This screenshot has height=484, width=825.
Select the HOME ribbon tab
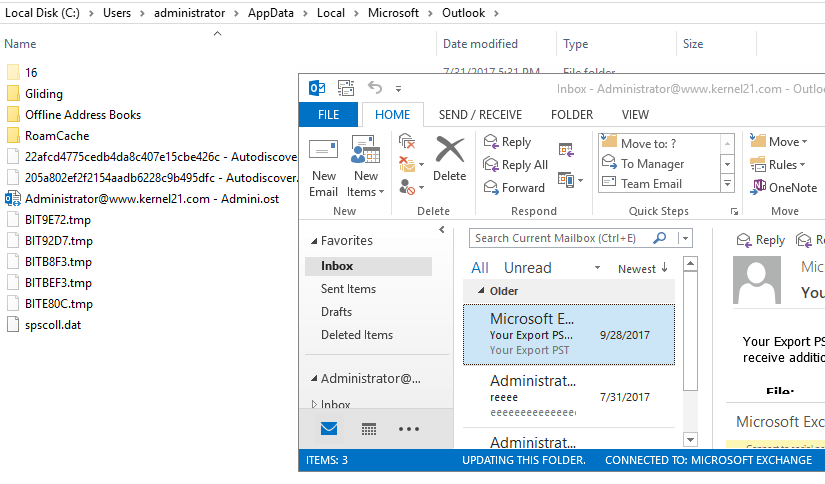coord(393,115)
